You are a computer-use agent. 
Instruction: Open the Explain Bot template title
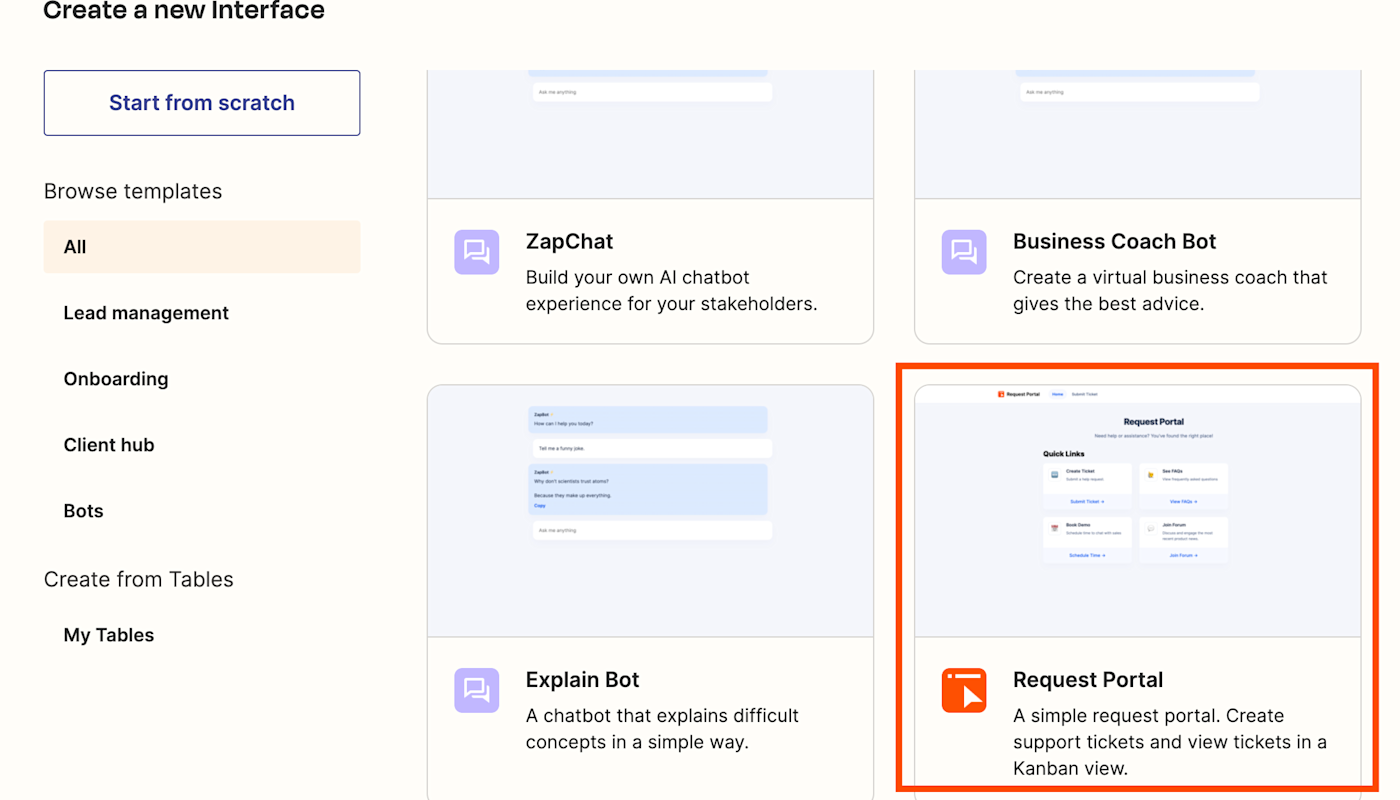tap(583, 680)
